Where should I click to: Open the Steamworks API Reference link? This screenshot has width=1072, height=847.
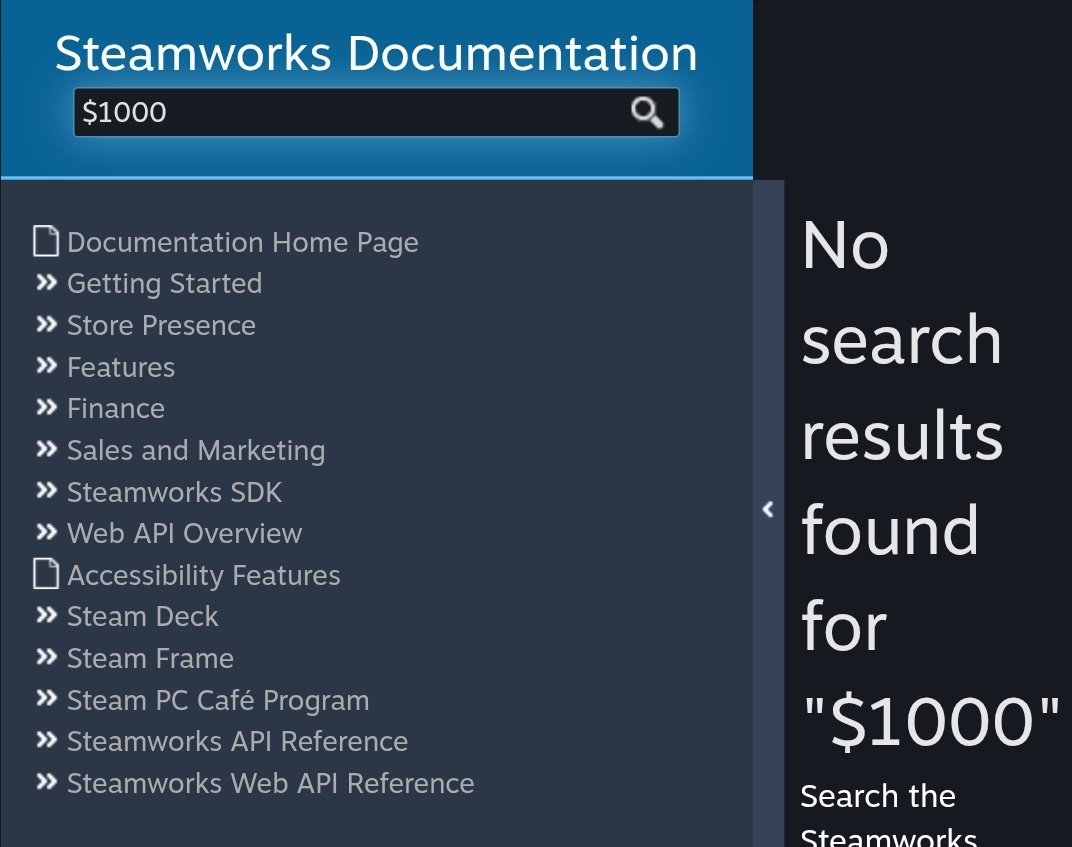[238, 742]
